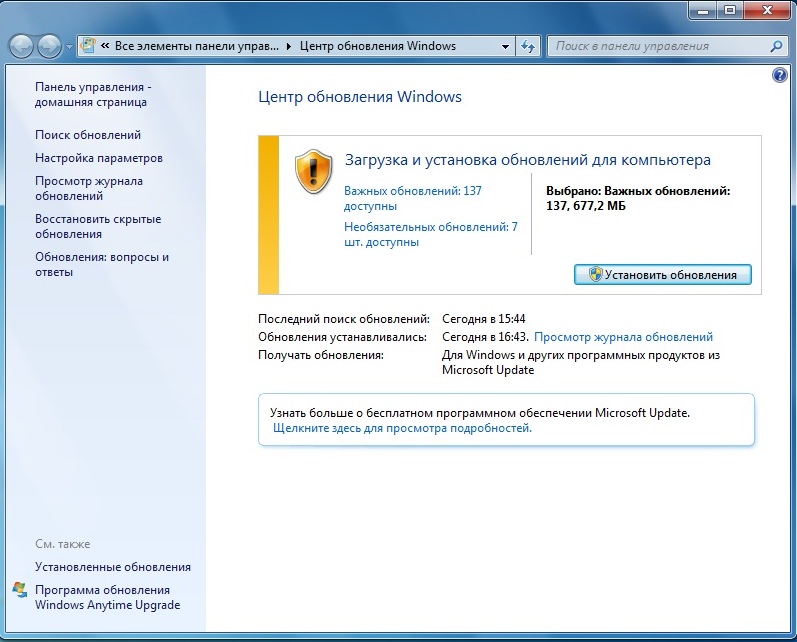
Task: Click the page heading 'Центр обновления Windows'
Action: 360,97
